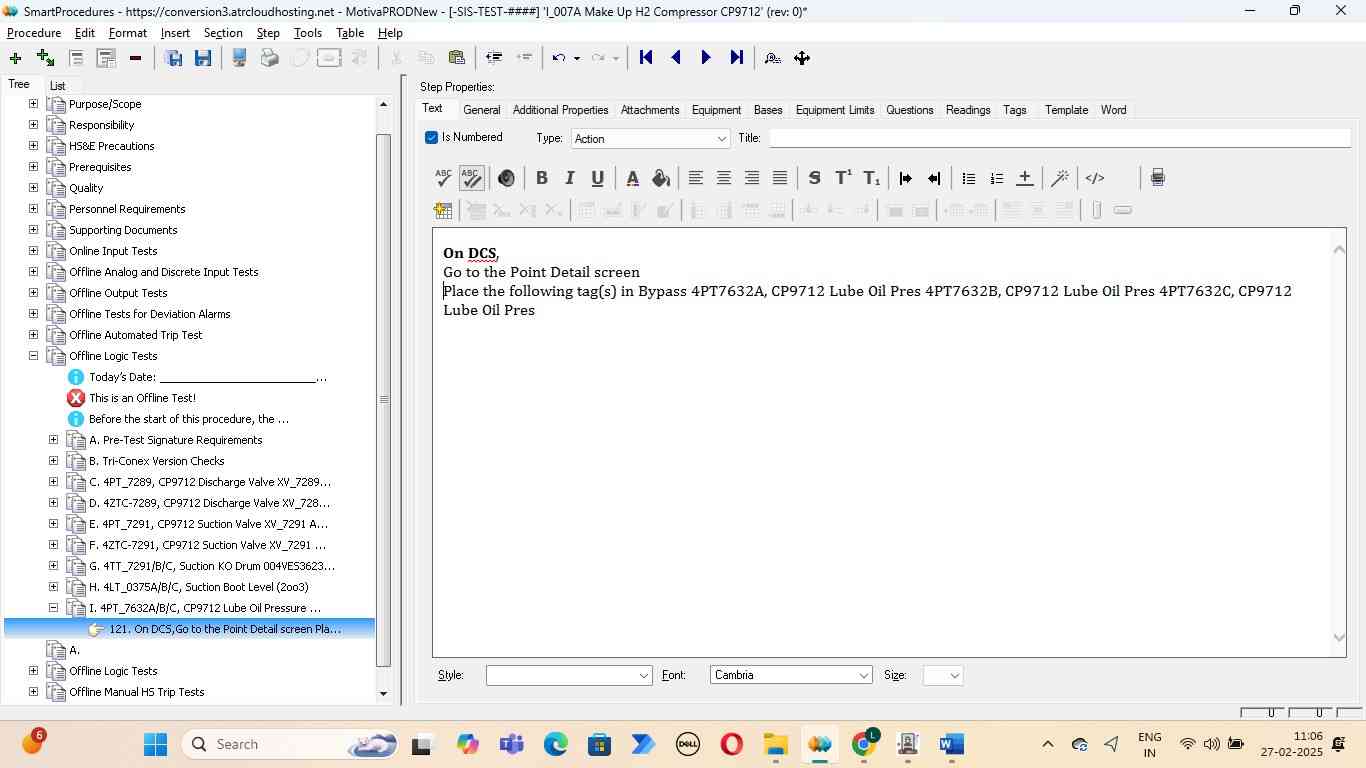Open the HTML code view icon

click(x=1095, y=178)
